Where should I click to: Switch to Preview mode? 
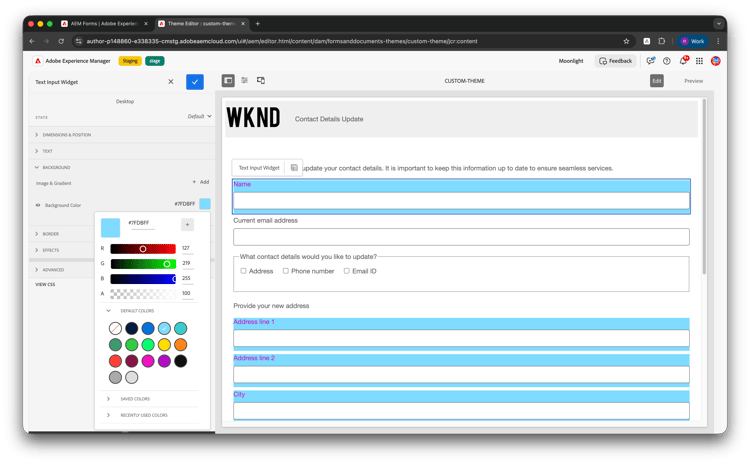tap(693, 81)
